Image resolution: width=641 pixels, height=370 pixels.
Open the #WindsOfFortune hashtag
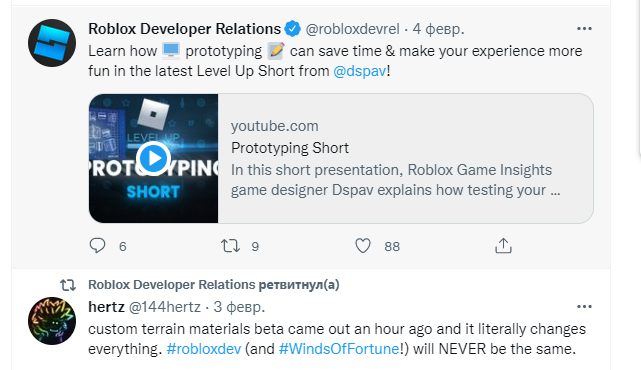339,349
